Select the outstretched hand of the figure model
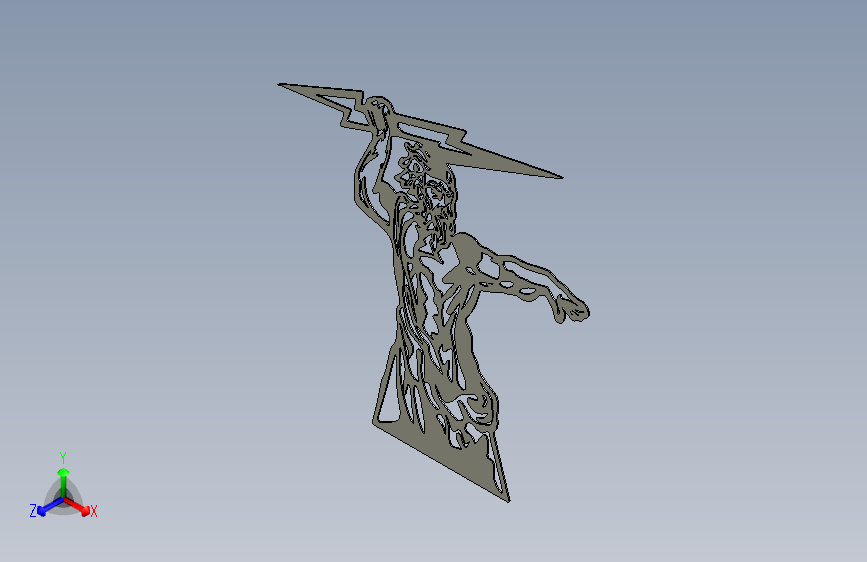The height and width of the screenshot is (562, 867). [x=572, y=310]
